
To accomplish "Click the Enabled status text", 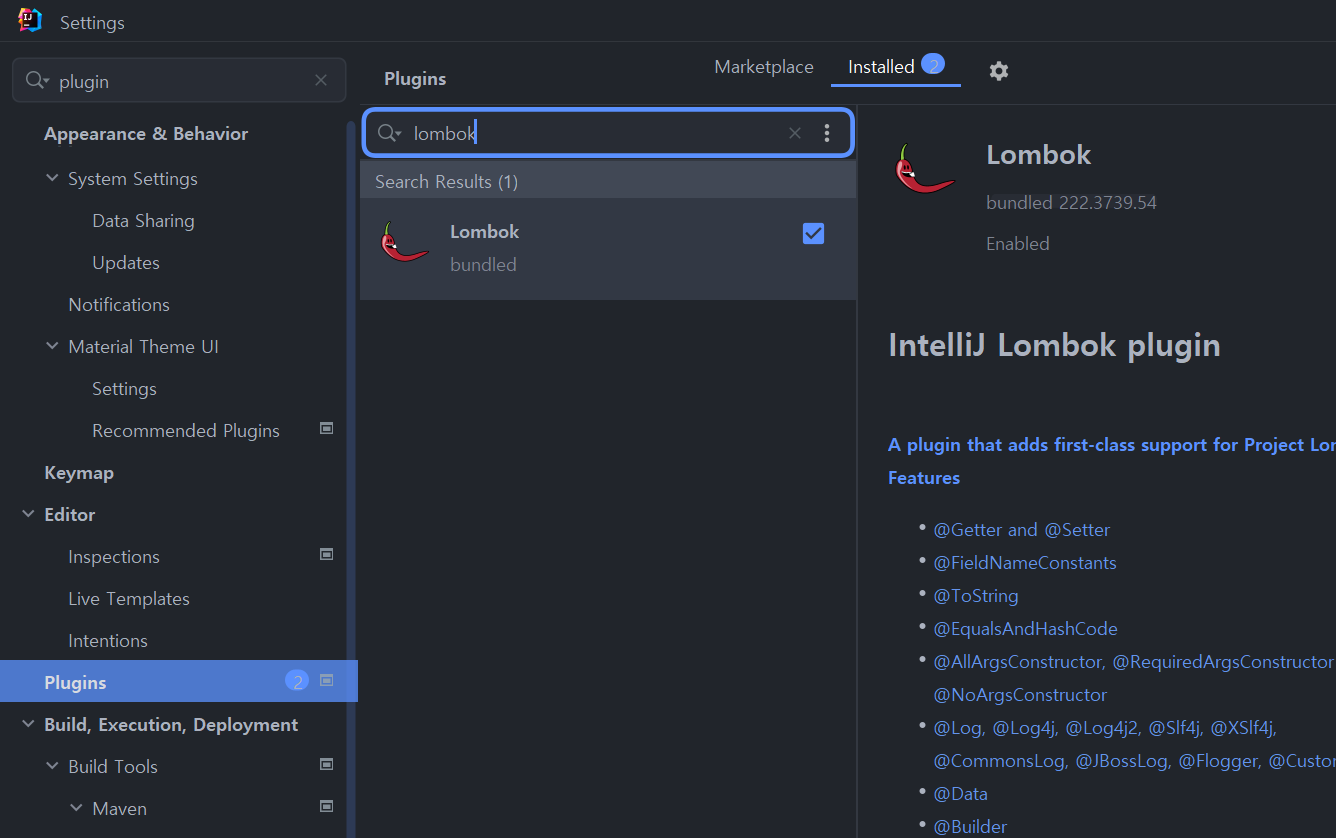I will pyautogui.click(x=1018, y=244).
